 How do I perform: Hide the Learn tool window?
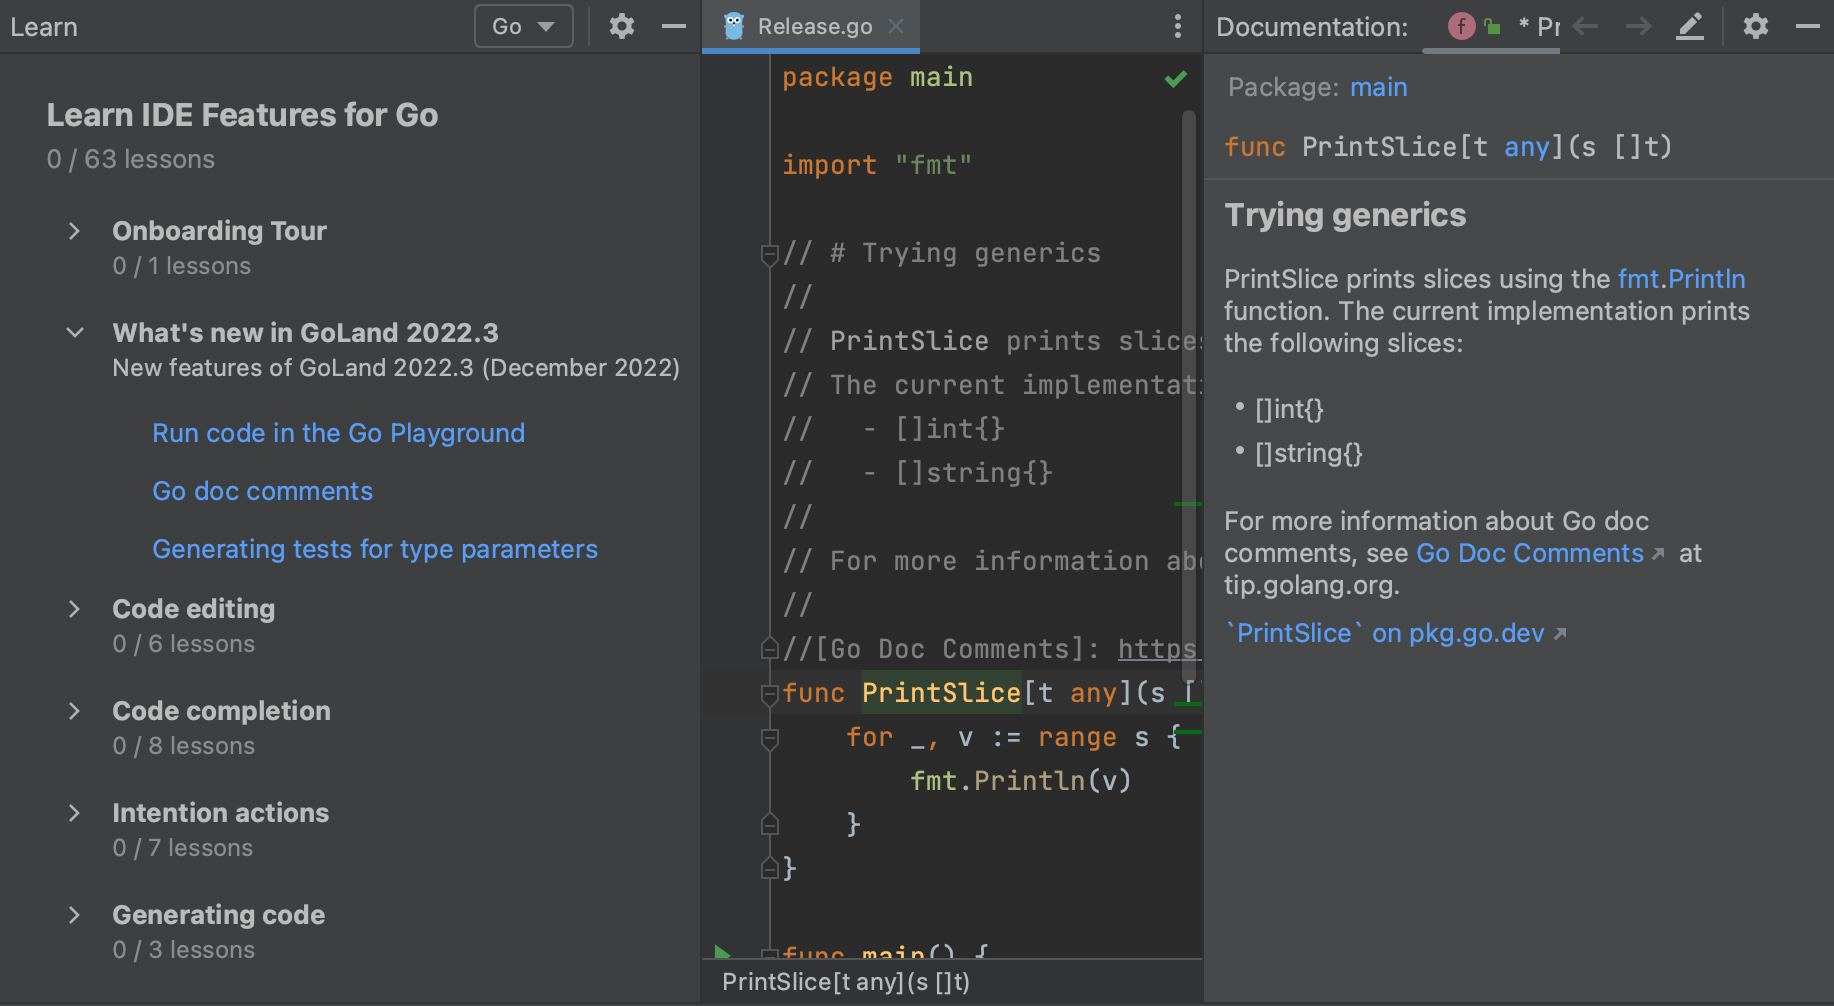pos(674,26)
